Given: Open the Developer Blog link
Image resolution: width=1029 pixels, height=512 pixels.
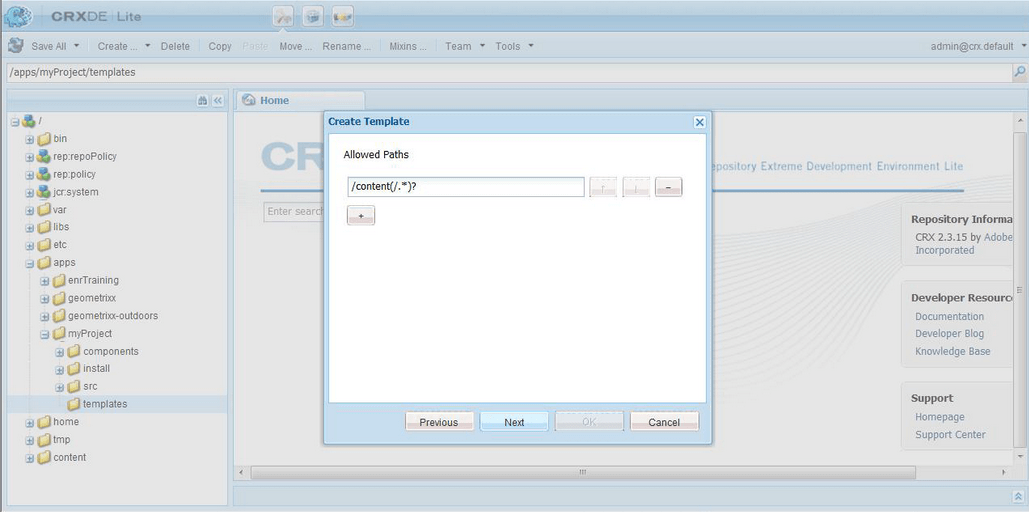Looking at the screenshot, I should 950,333.
